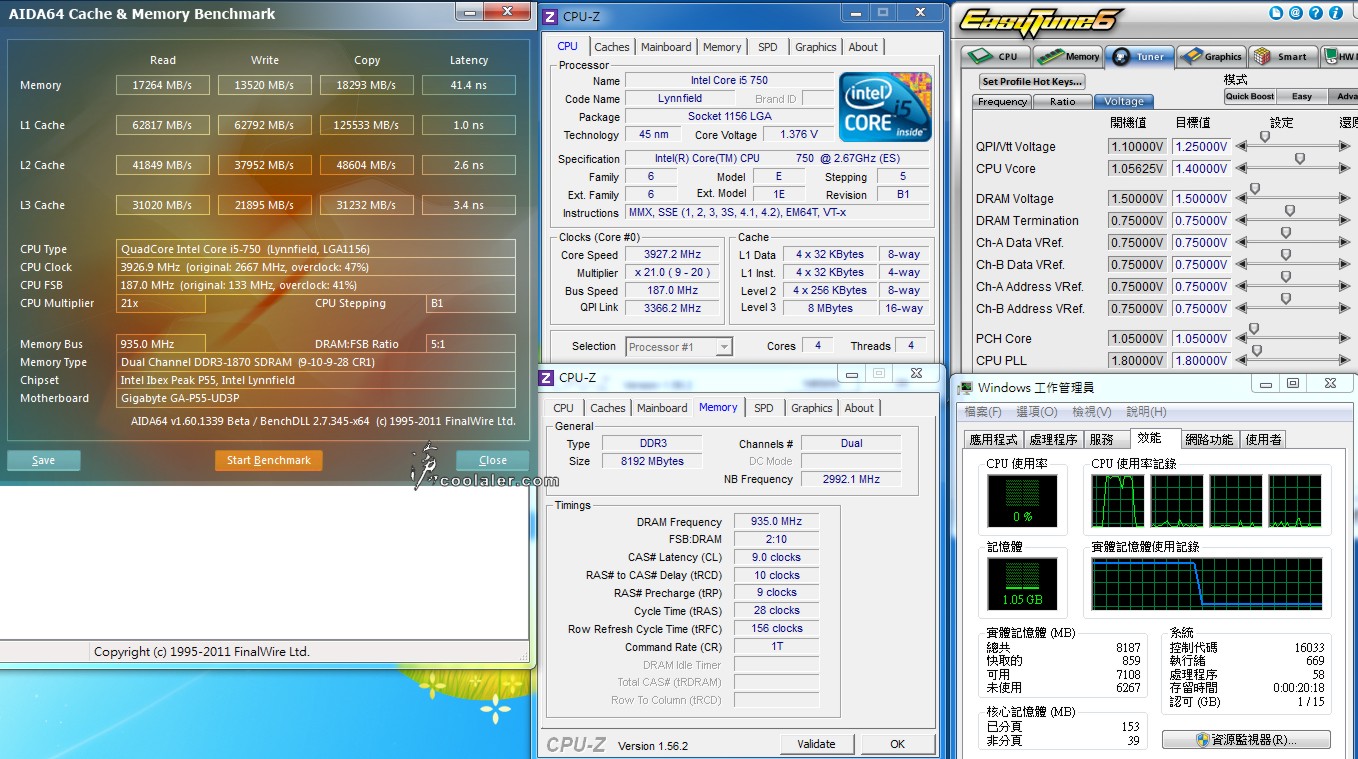The image size is (1358, 759).
Task: Decrease DRAM Voltage with left arrow
Action: coord(1241,198)
